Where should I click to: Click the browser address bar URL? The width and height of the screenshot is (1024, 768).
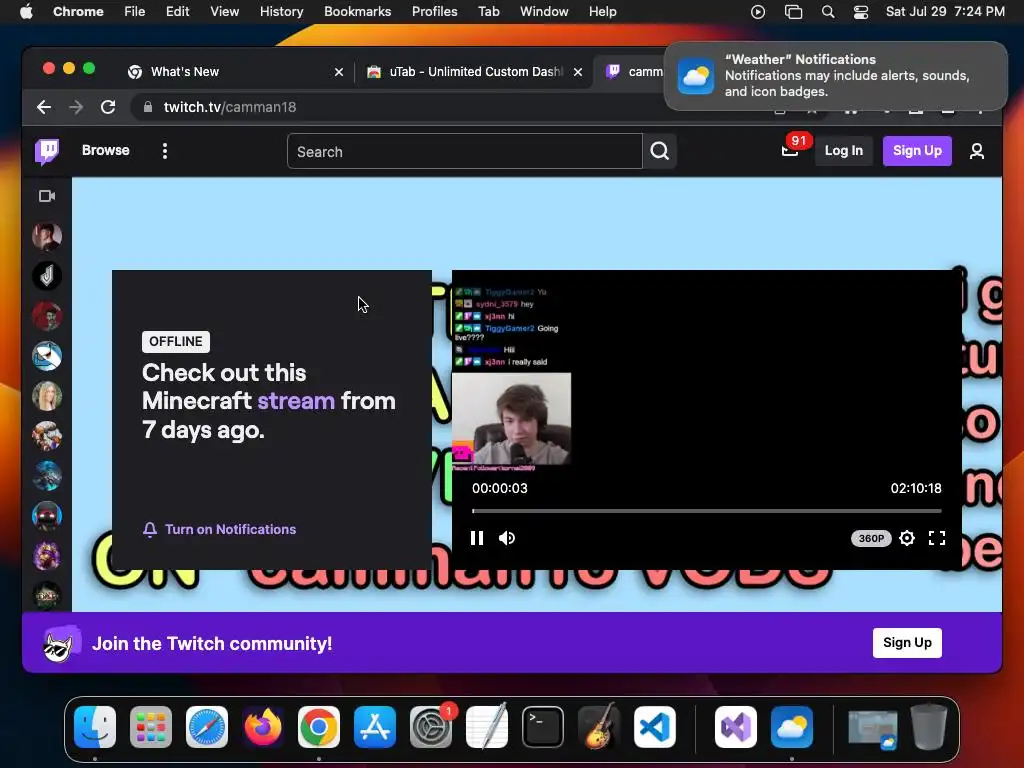[x=230, y=107]
